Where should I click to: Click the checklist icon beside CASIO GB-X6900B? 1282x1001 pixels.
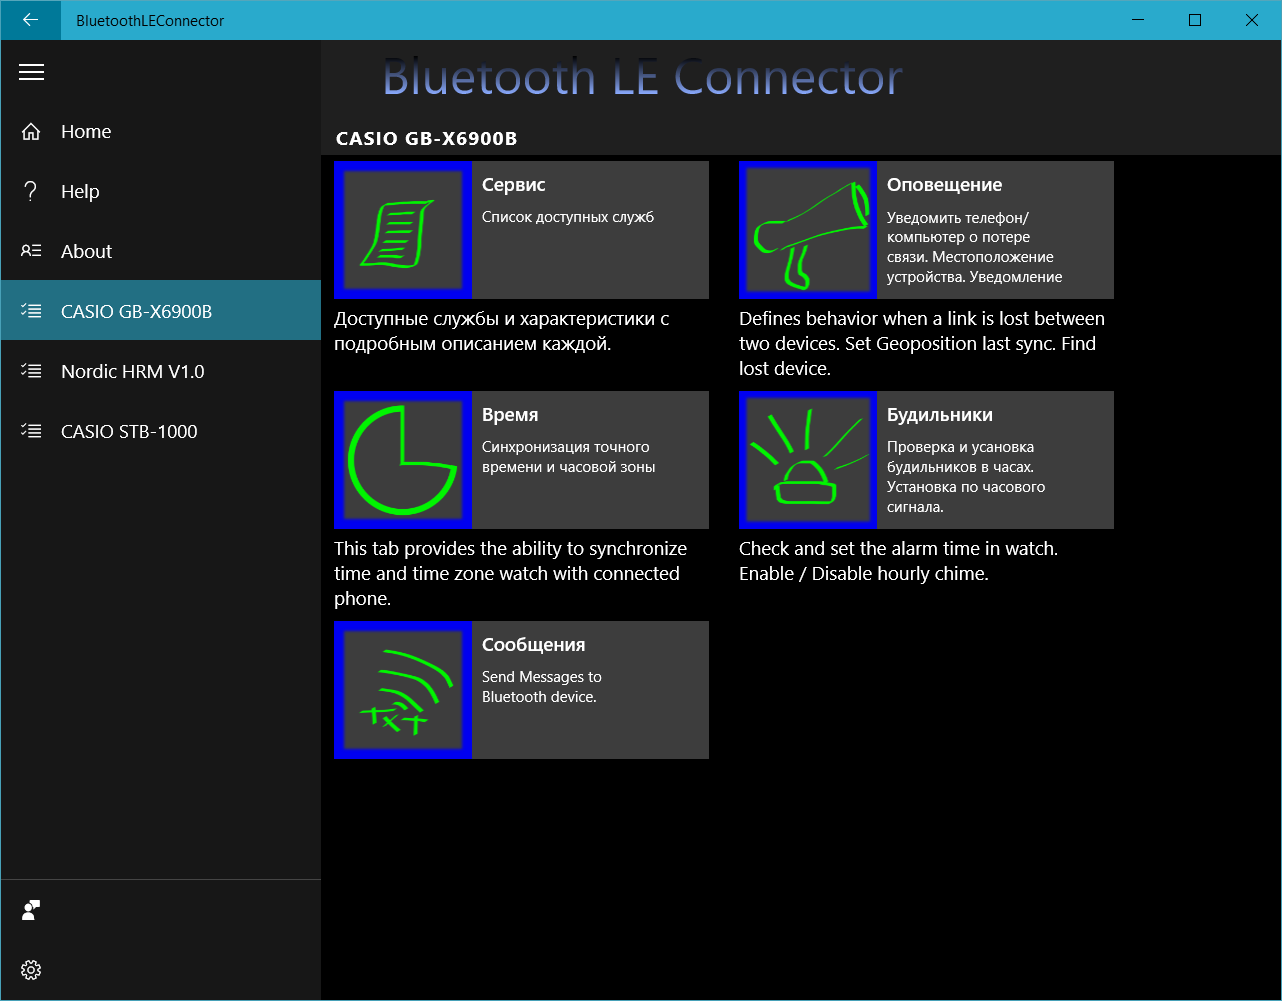click(x=31, y=311)
